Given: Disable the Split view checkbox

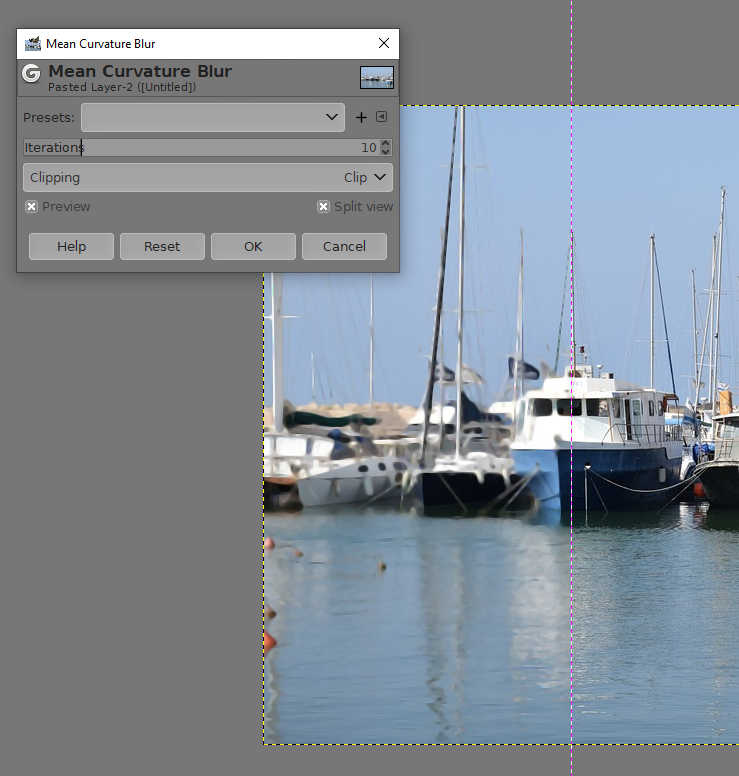Looking at the screenshot, I should (x=323, y=206).
